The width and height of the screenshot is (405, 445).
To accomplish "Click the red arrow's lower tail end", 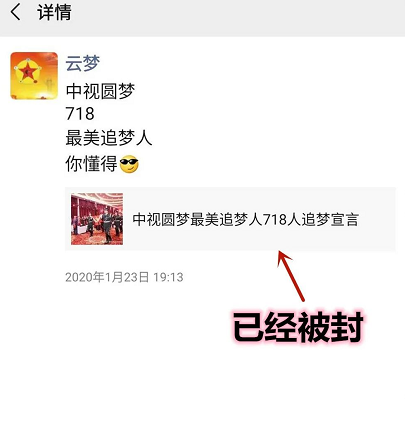I will coord(301,298).
